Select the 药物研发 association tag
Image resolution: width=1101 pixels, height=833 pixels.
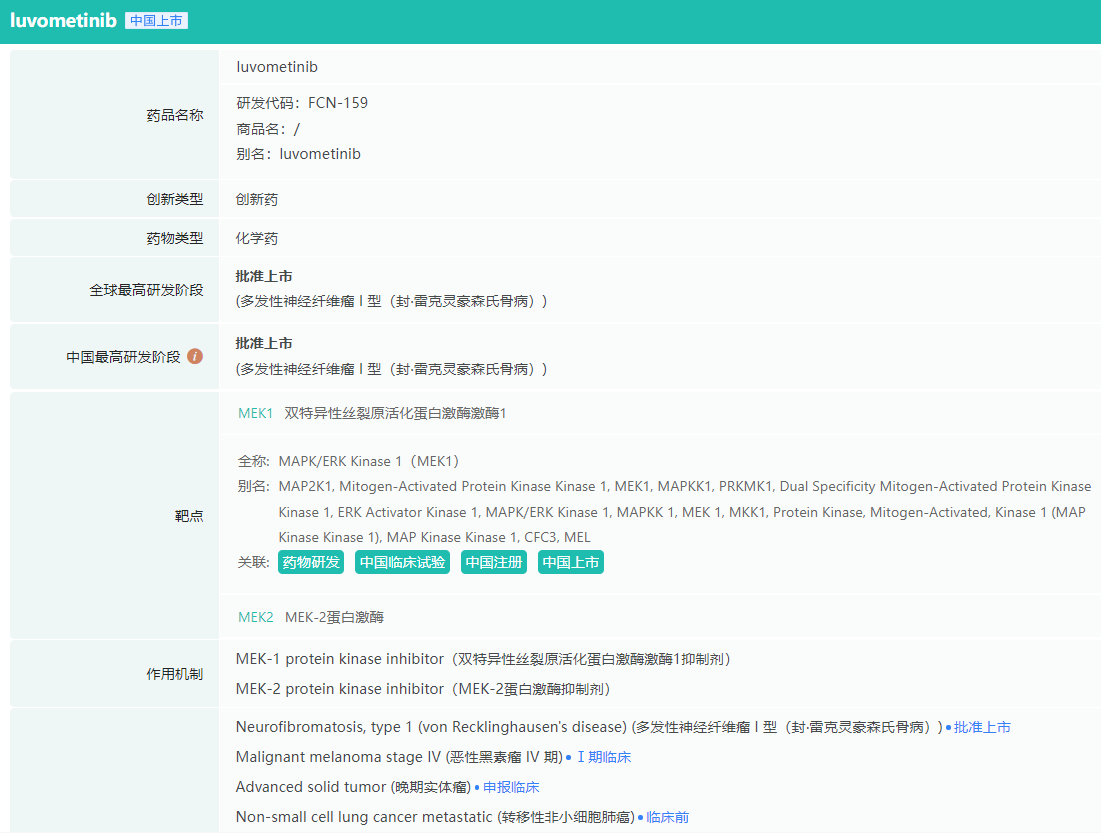pyautogui.click(x=311, y=562)
